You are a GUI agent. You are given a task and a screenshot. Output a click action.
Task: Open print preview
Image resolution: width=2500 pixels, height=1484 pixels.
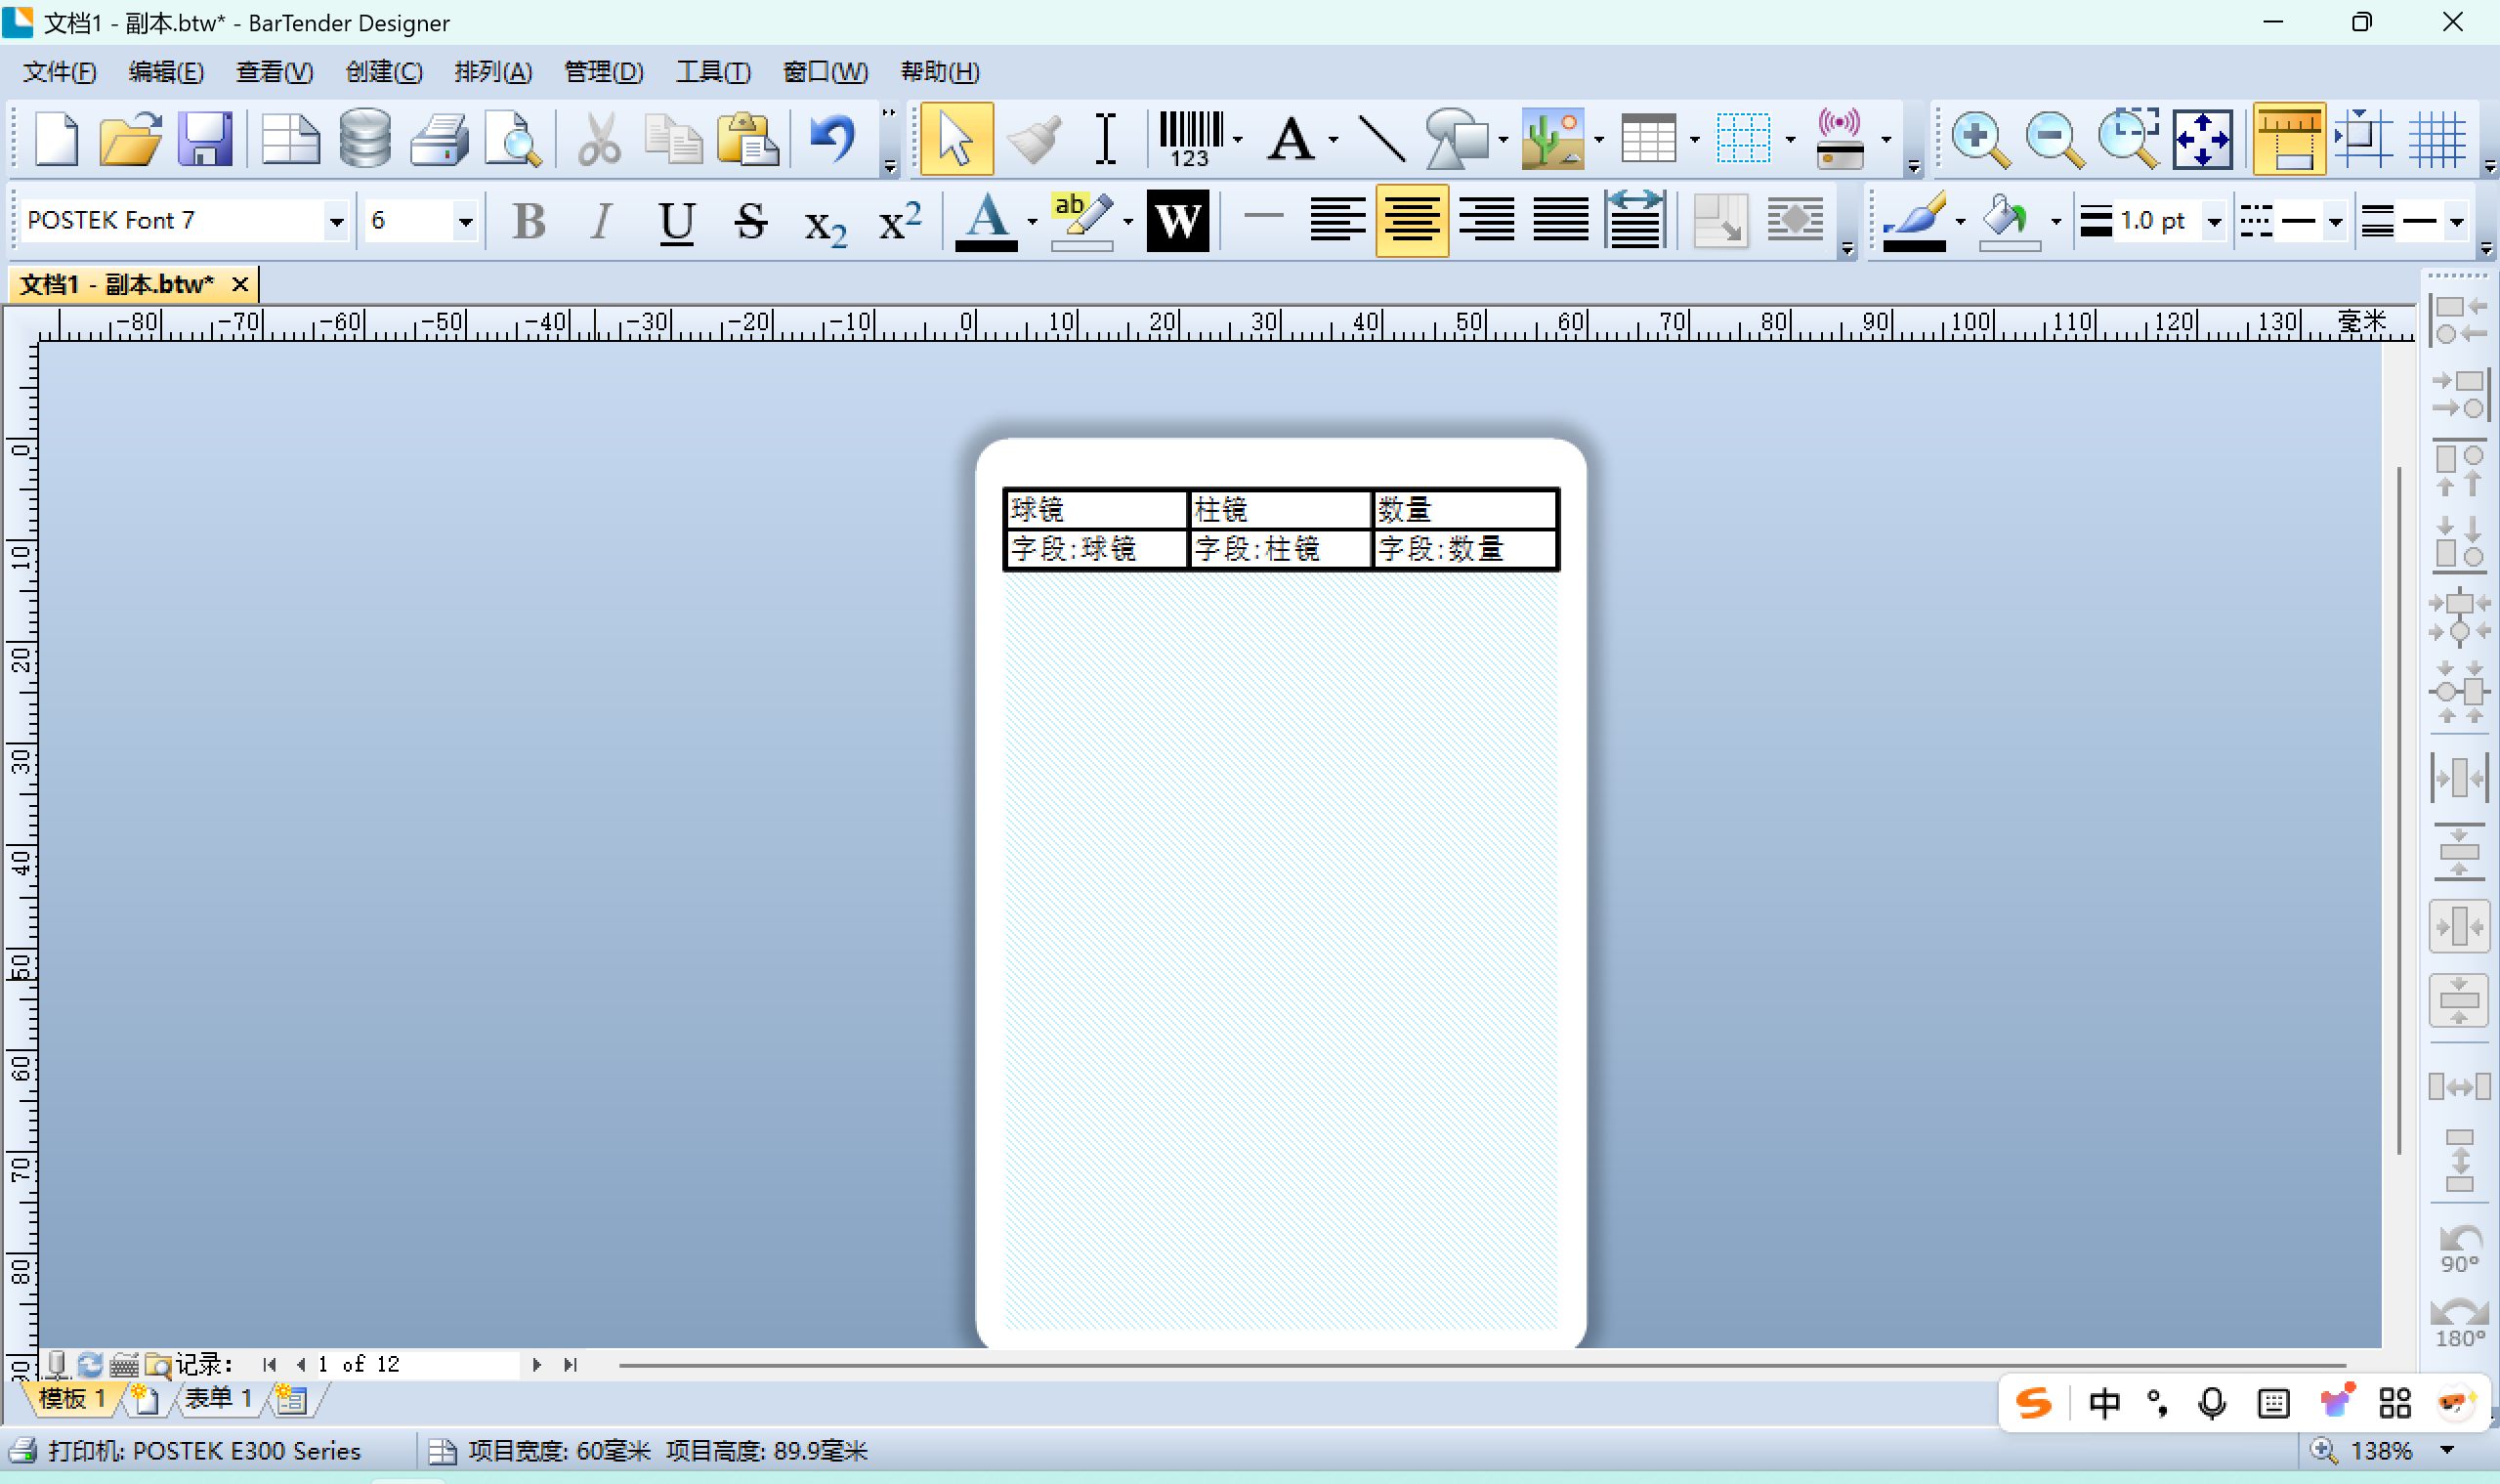[513, 138]
